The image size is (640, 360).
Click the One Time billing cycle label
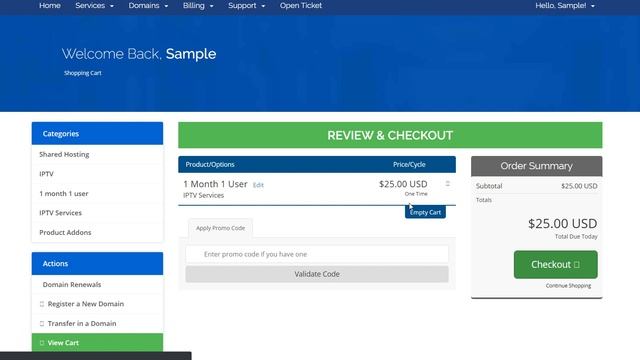coord(416,194)
